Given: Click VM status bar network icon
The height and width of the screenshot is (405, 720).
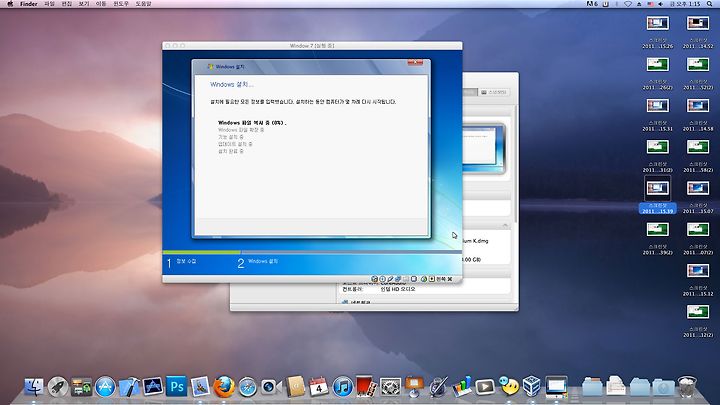Looking at the screenshot, I should pos(398,279).
